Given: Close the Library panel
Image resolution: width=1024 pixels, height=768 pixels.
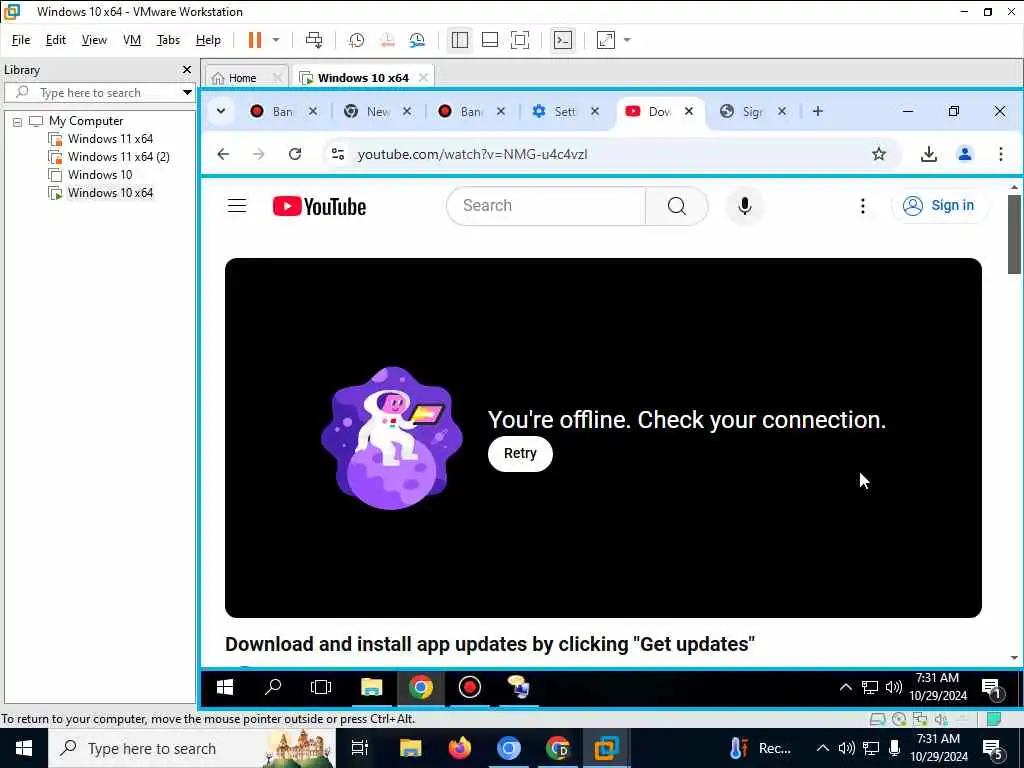Looking at the screenshot, I should (187, 69).
